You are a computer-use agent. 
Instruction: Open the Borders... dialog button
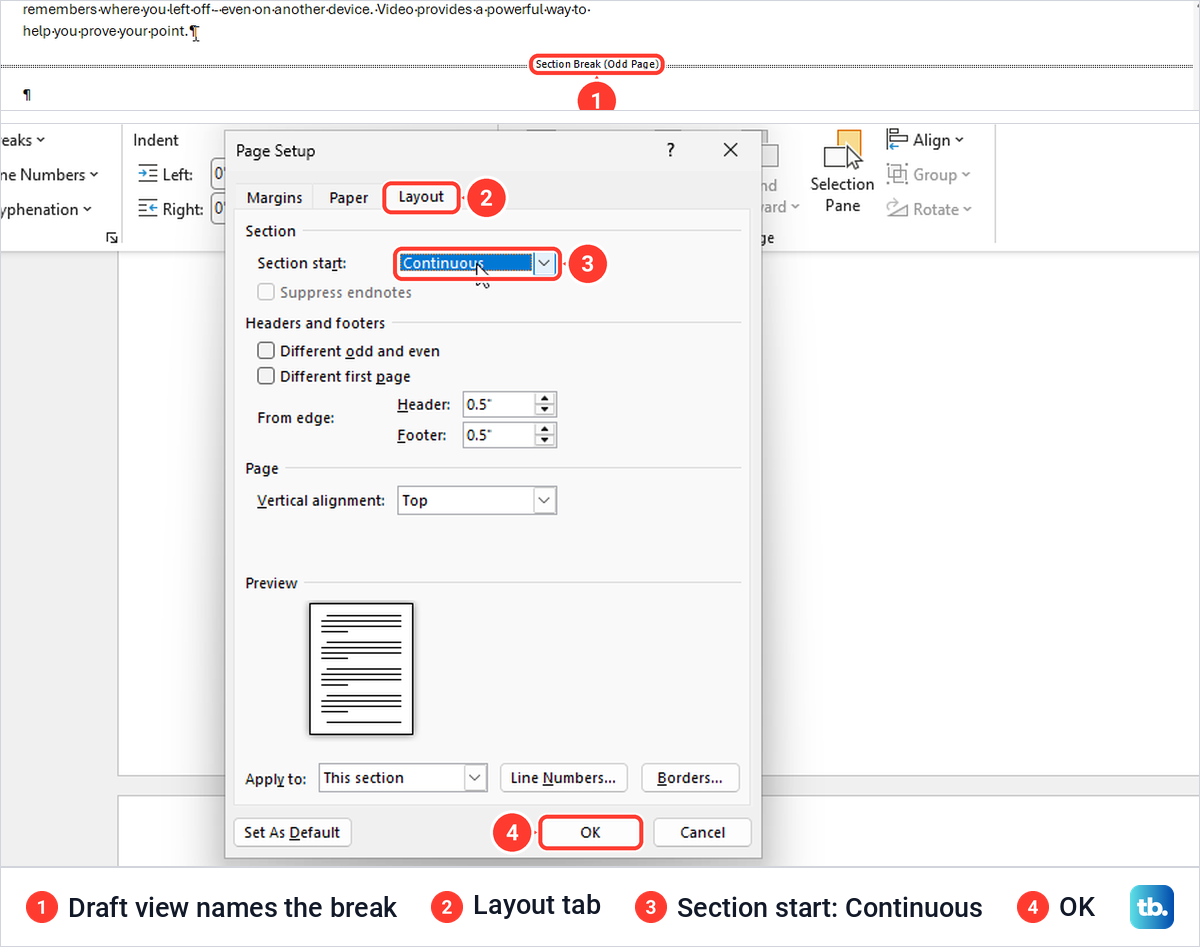pyautogui.click(x=690, y=777)
